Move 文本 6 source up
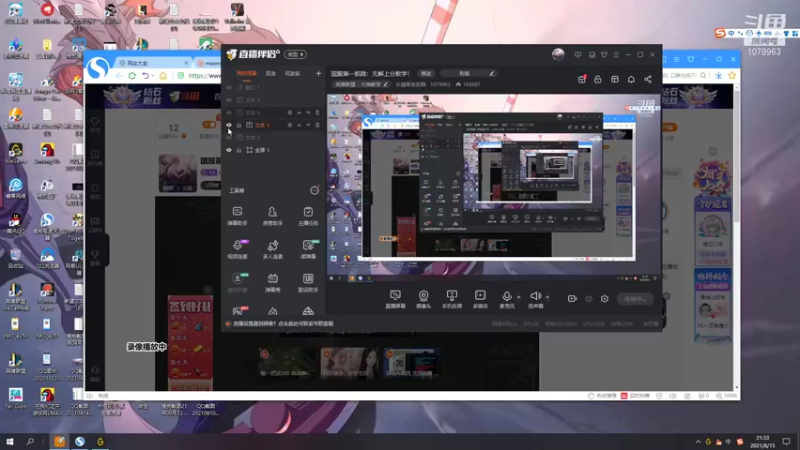This screenshot has height=450, width=800. tap(299, 112)
